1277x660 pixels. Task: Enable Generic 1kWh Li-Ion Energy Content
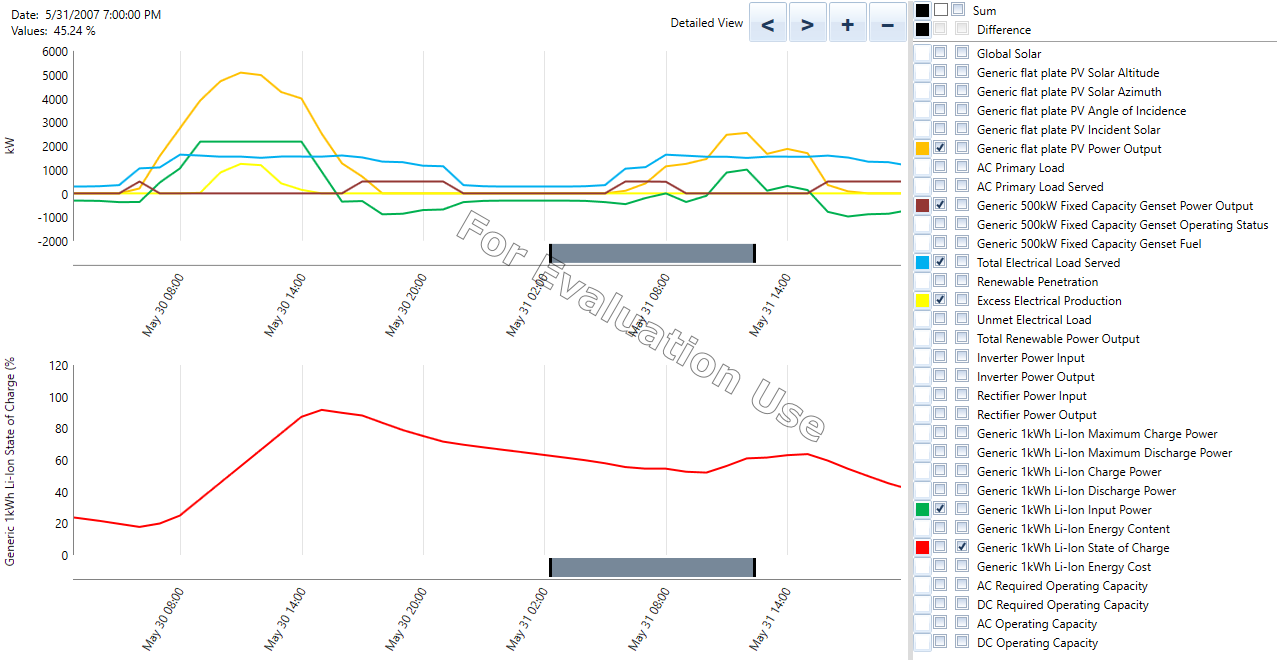[x=940, y=528]
